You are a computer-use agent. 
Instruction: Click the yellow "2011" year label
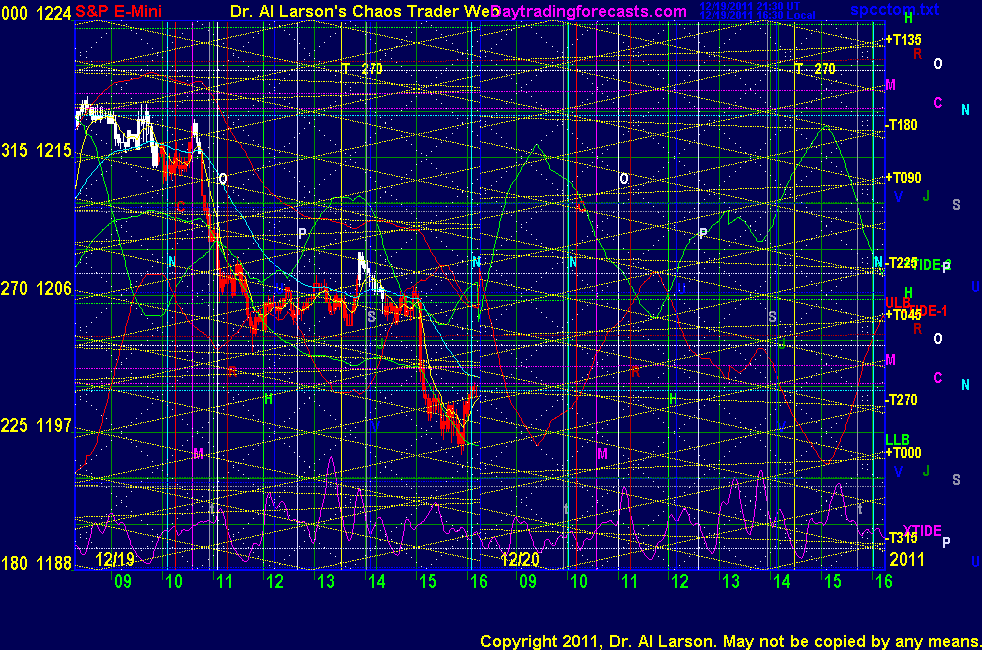point(906,559)
